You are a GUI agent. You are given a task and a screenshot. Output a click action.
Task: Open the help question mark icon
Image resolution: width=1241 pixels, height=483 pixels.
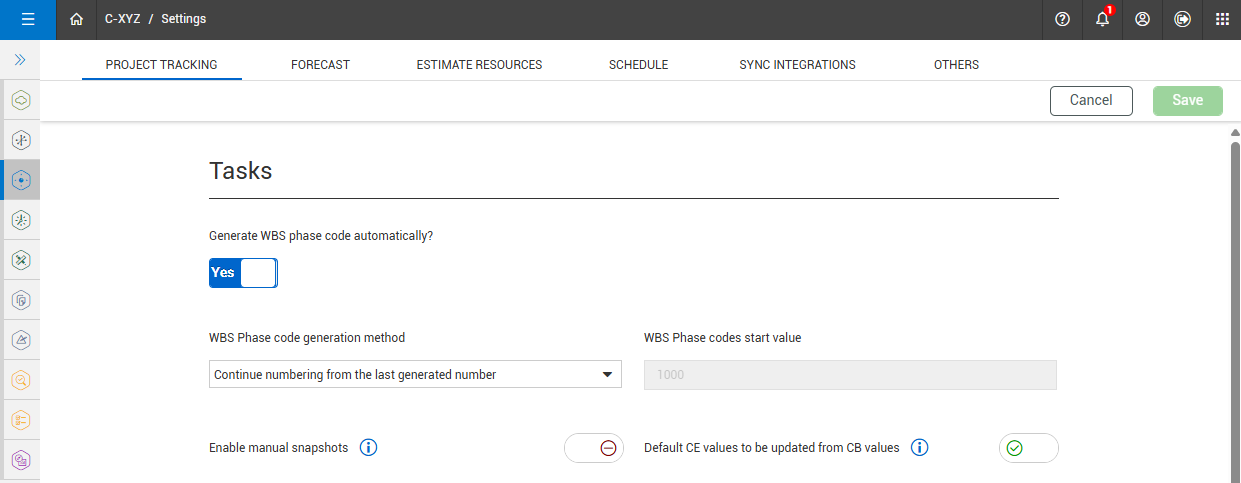click(x=1062, y=19)
